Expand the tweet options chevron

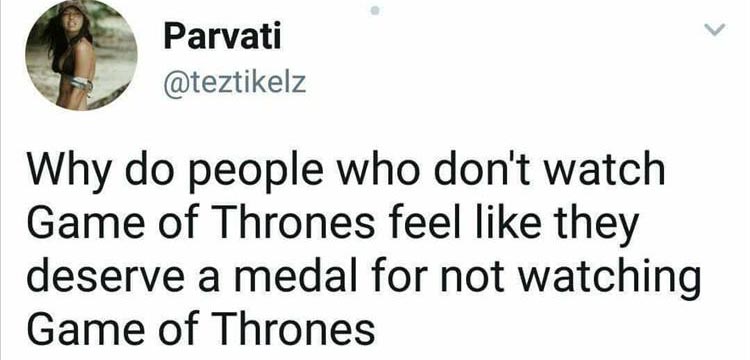coord(716,30)
